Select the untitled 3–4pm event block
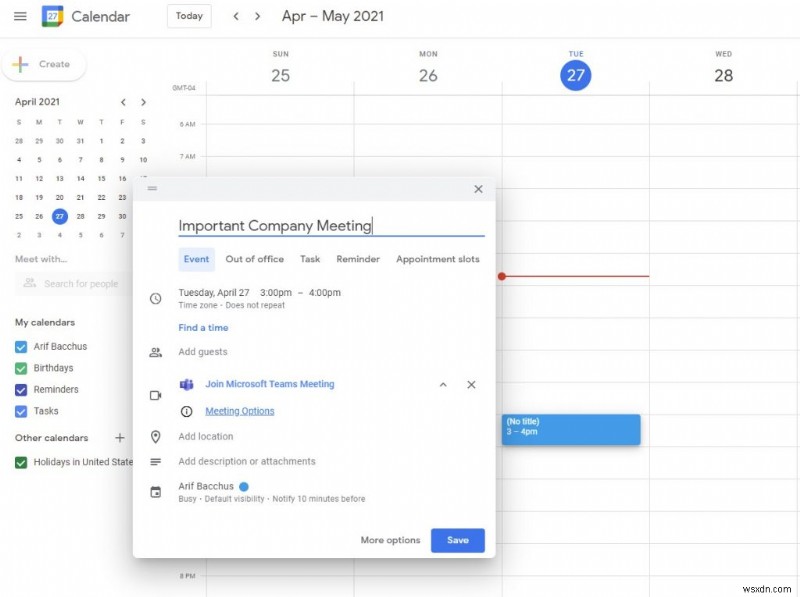This screenshot has height=597, width=800. (570, 429)
